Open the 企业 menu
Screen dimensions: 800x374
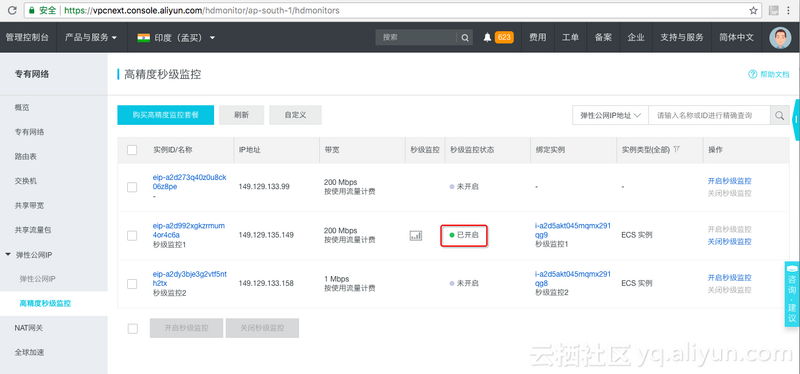click(x=636, y=37)
